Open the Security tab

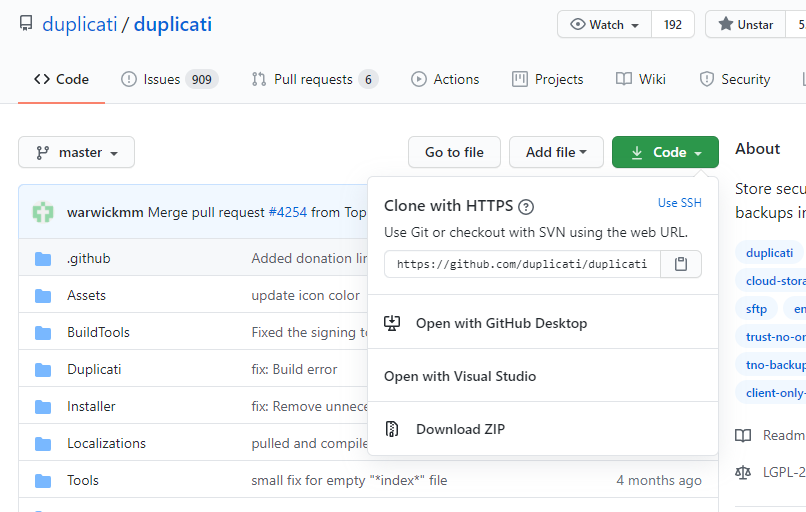pyautogui.click(x=735, y=79)
